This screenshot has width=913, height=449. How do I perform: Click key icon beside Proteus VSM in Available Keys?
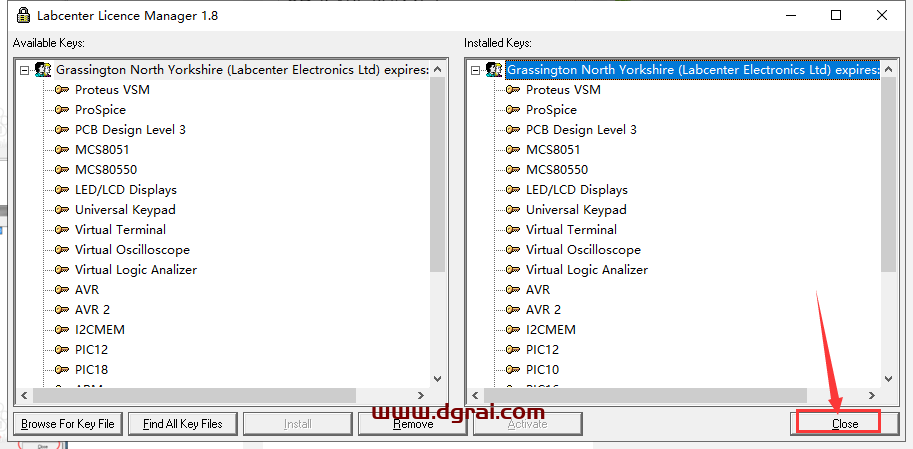[62, 90]
